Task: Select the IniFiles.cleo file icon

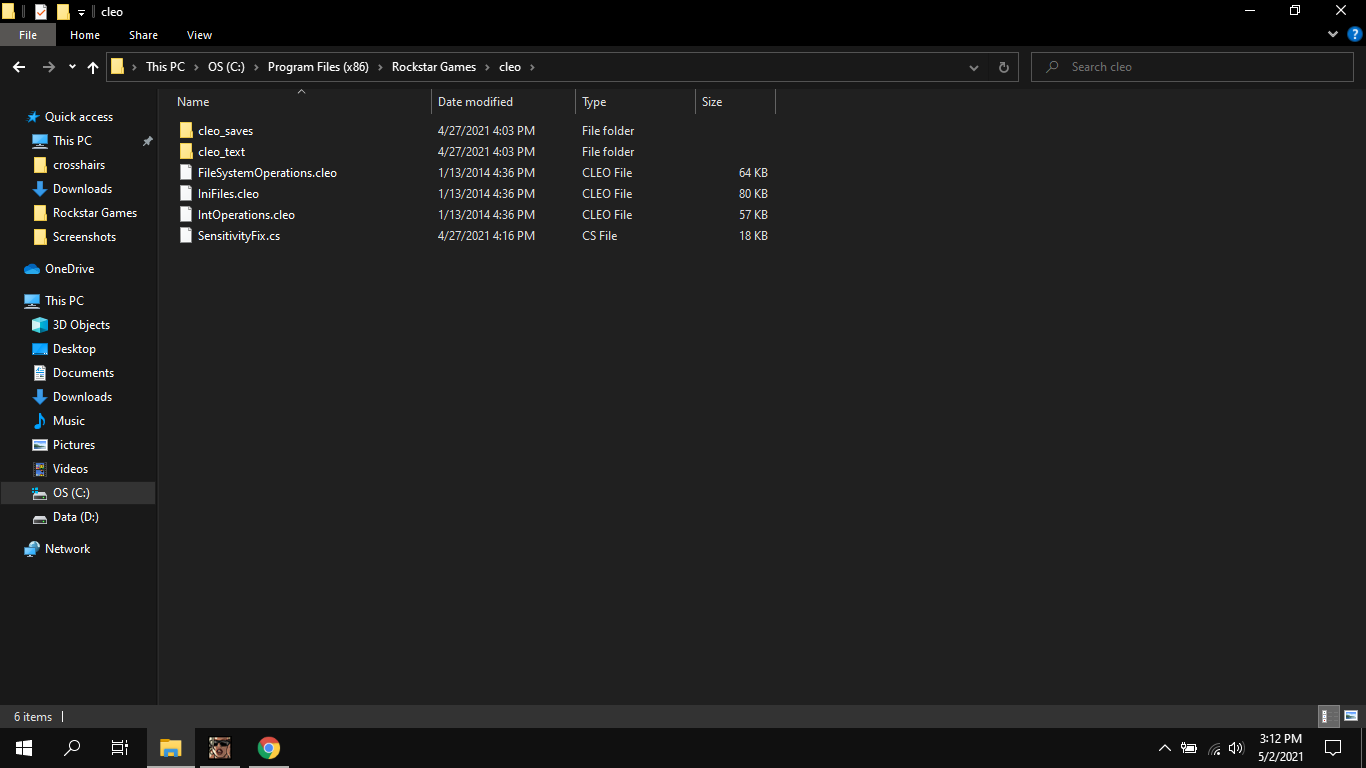Action: (x=186, y=194)
